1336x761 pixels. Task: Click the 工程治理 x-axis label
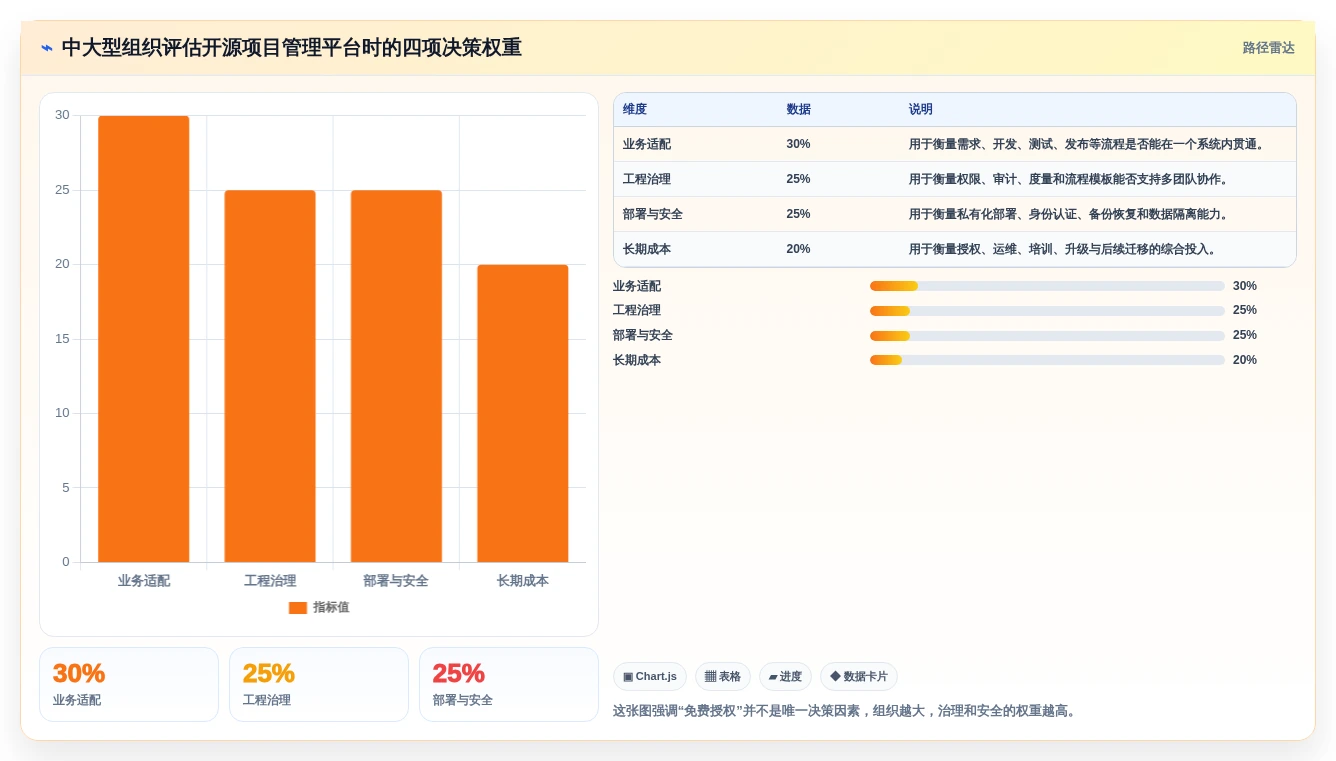[270, 580]
